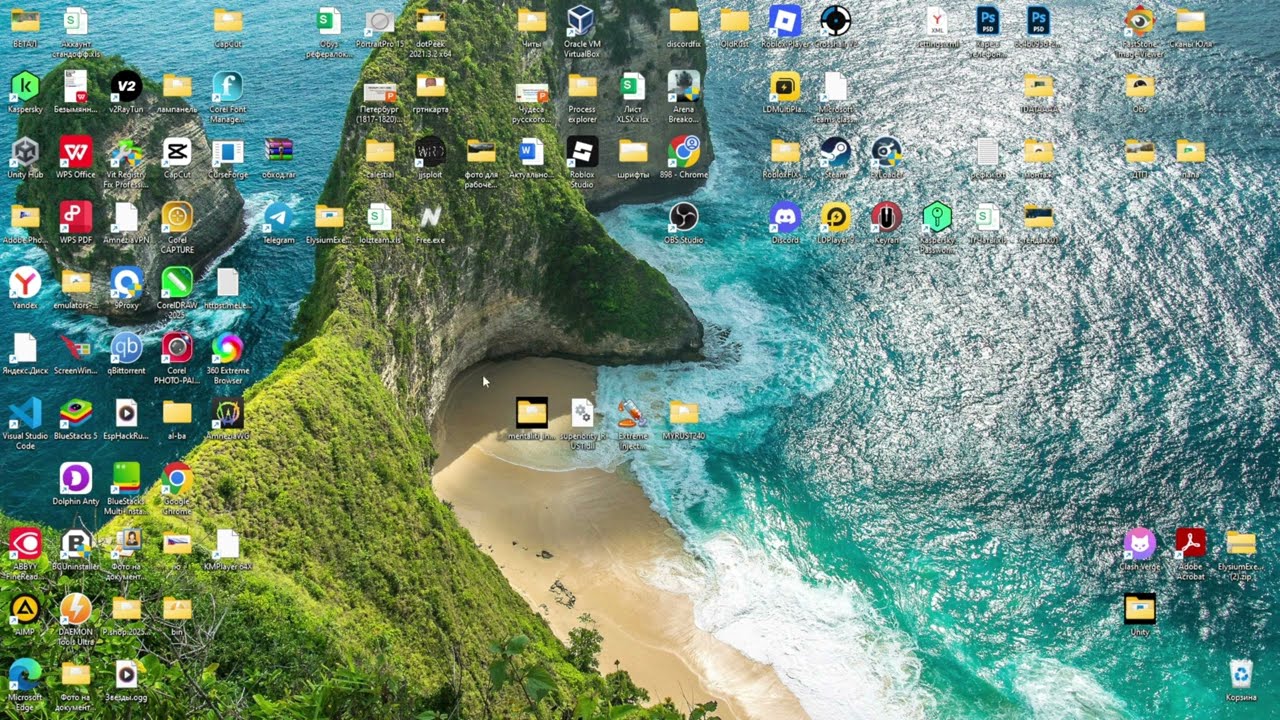
Task: Open the PortraitPro 15 shortcut
Action: (x=380, y=27)
